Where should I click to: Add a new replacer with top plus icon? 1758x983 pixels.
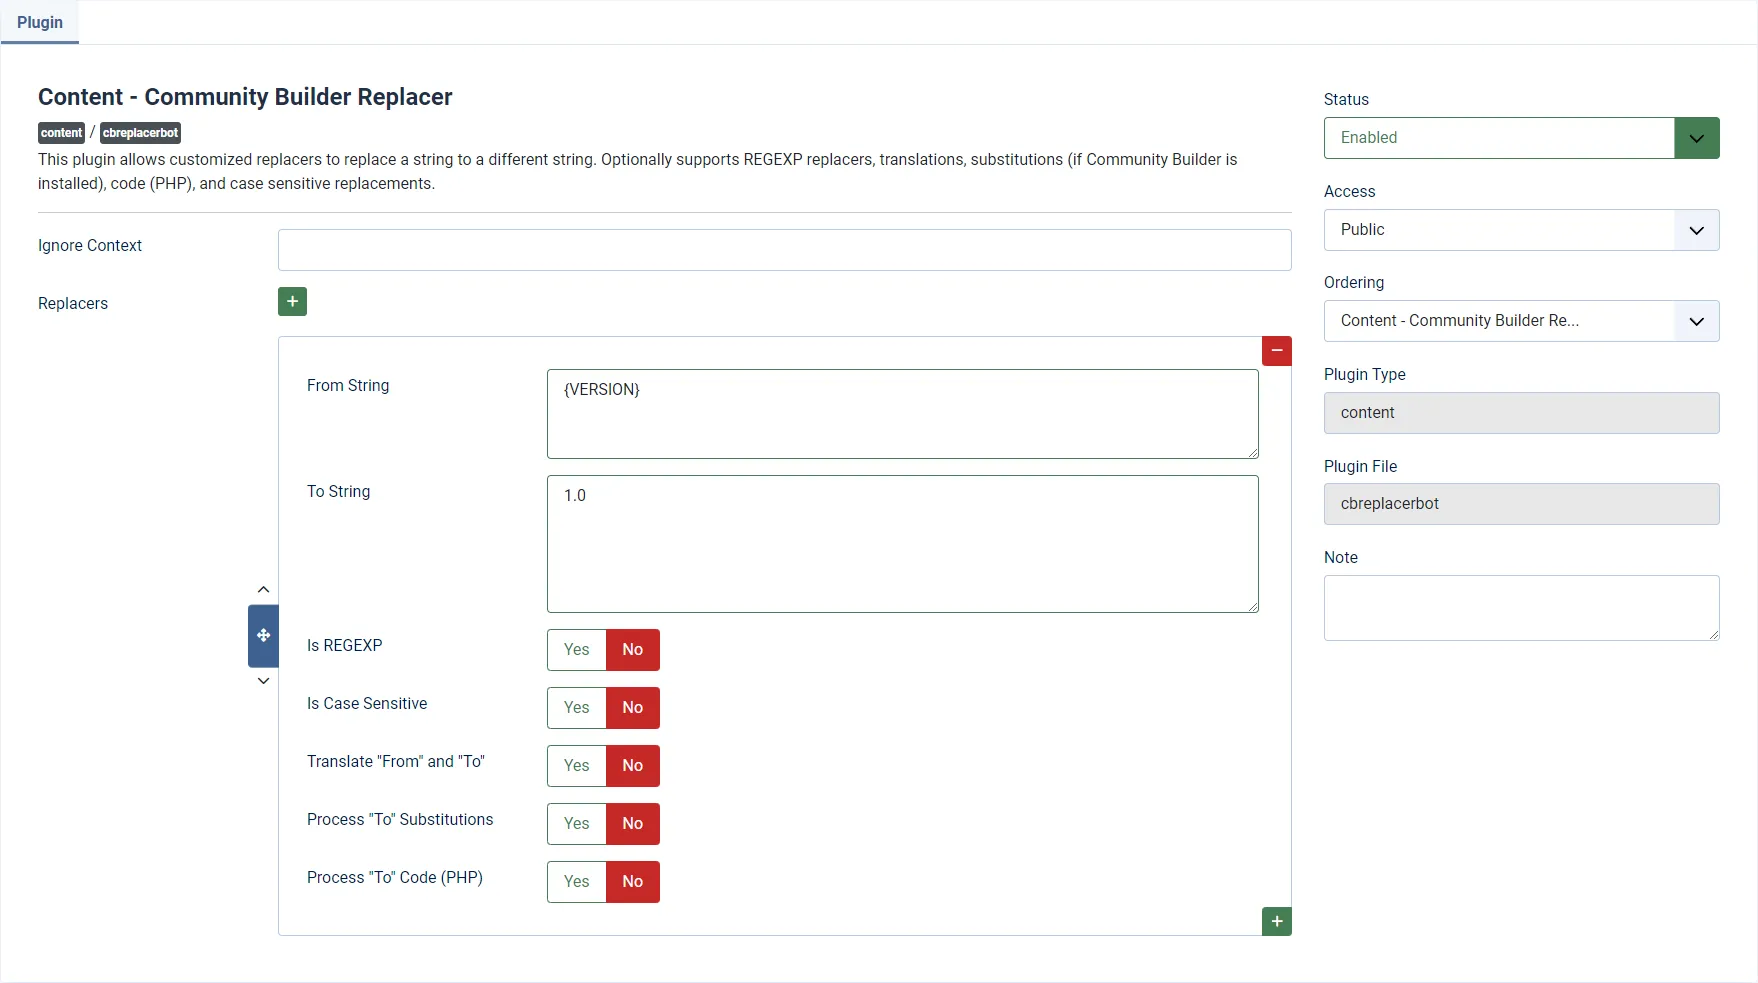[292, 301]
